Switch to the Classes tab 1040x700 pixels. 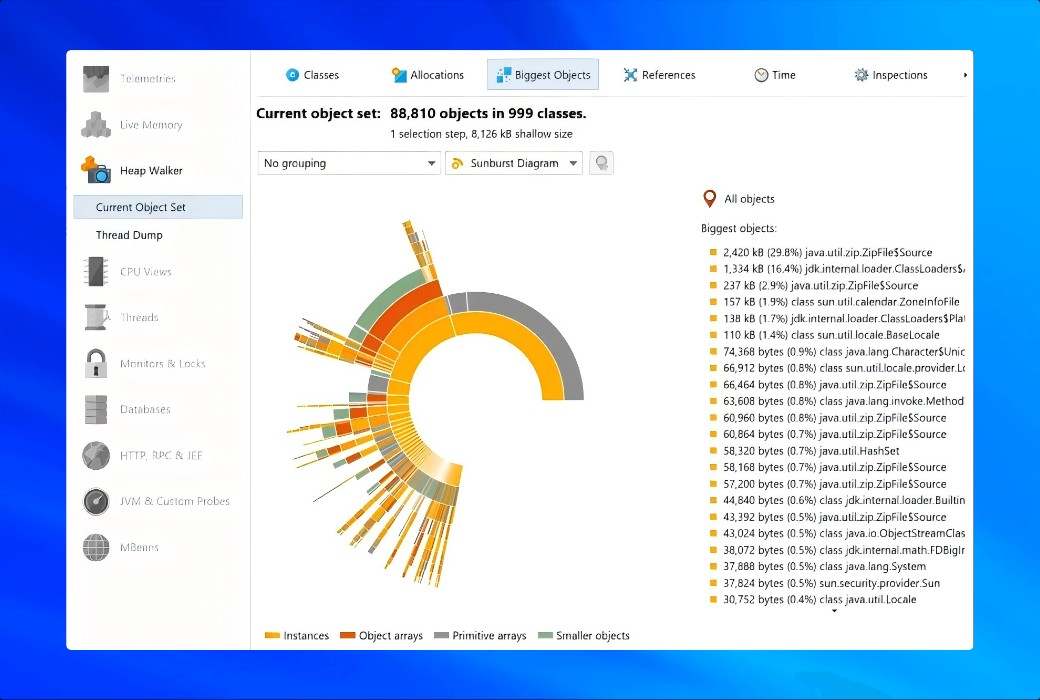pos(312,75)
